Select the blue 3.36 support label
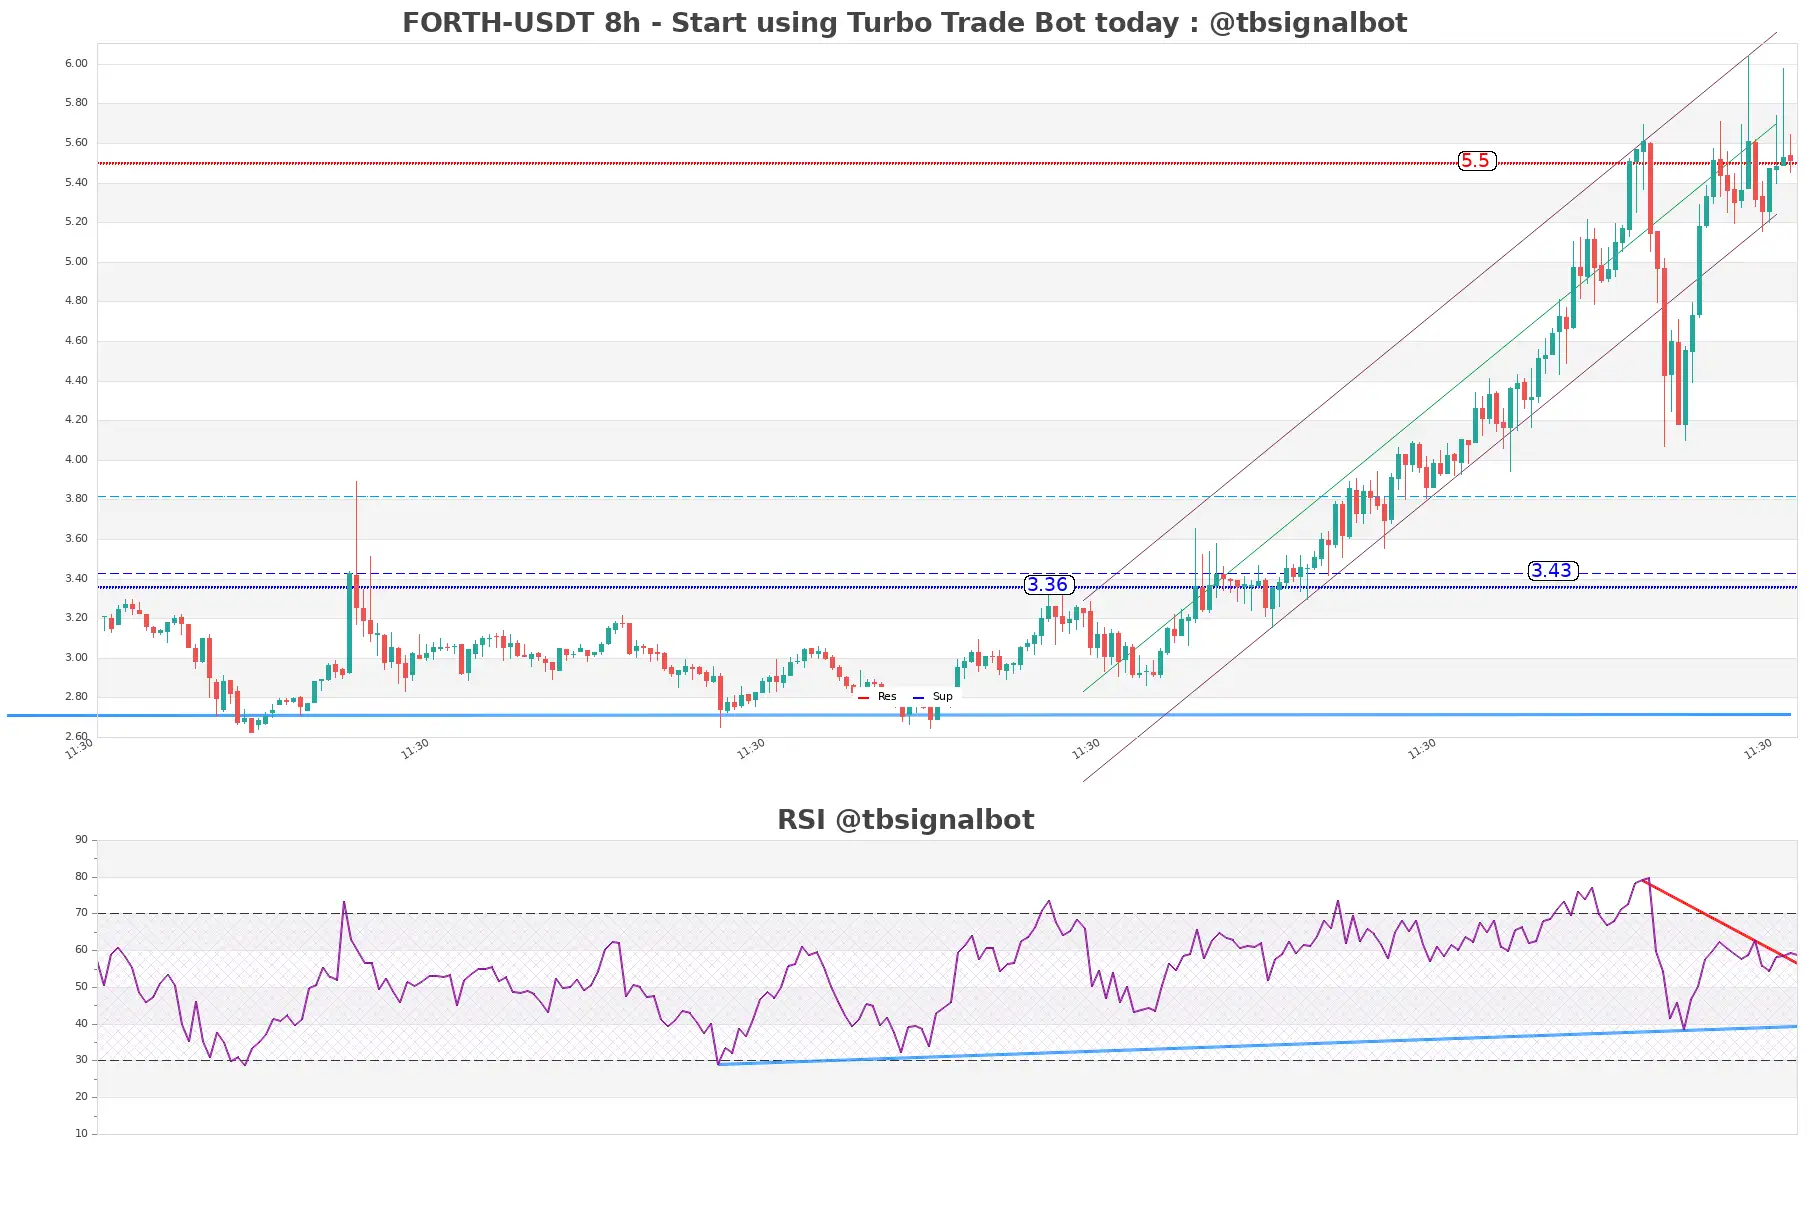The image size is (1811, 1208). click(x=1049, y=585)
